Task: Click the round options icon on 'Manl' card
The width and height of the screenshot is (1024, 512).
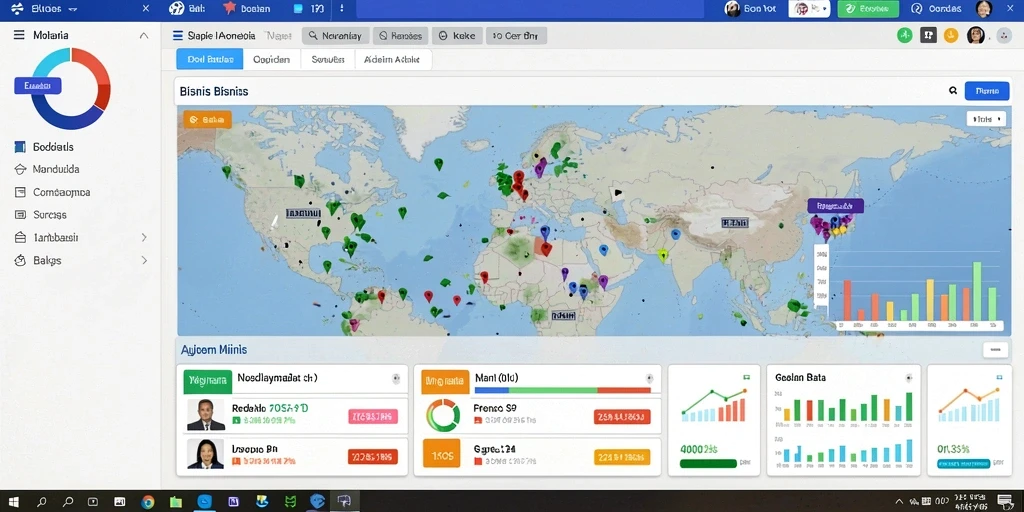Action: pos(649,378)
